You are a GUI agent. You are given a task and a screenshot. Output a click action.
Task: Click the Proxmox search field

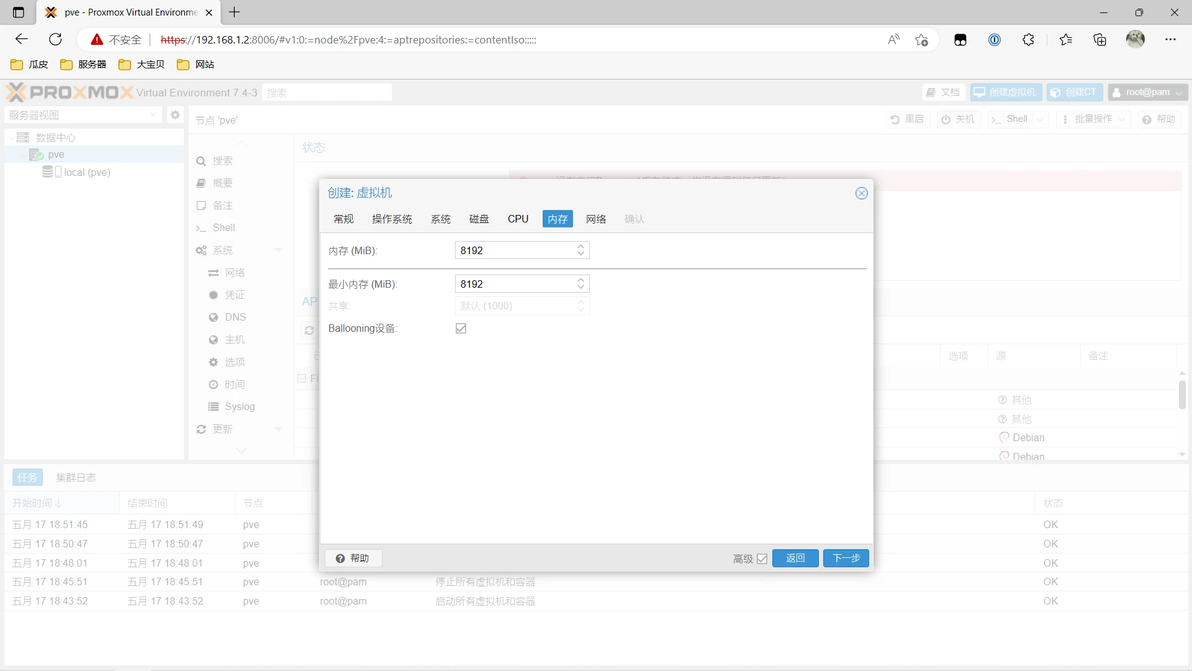coord(327,93)
